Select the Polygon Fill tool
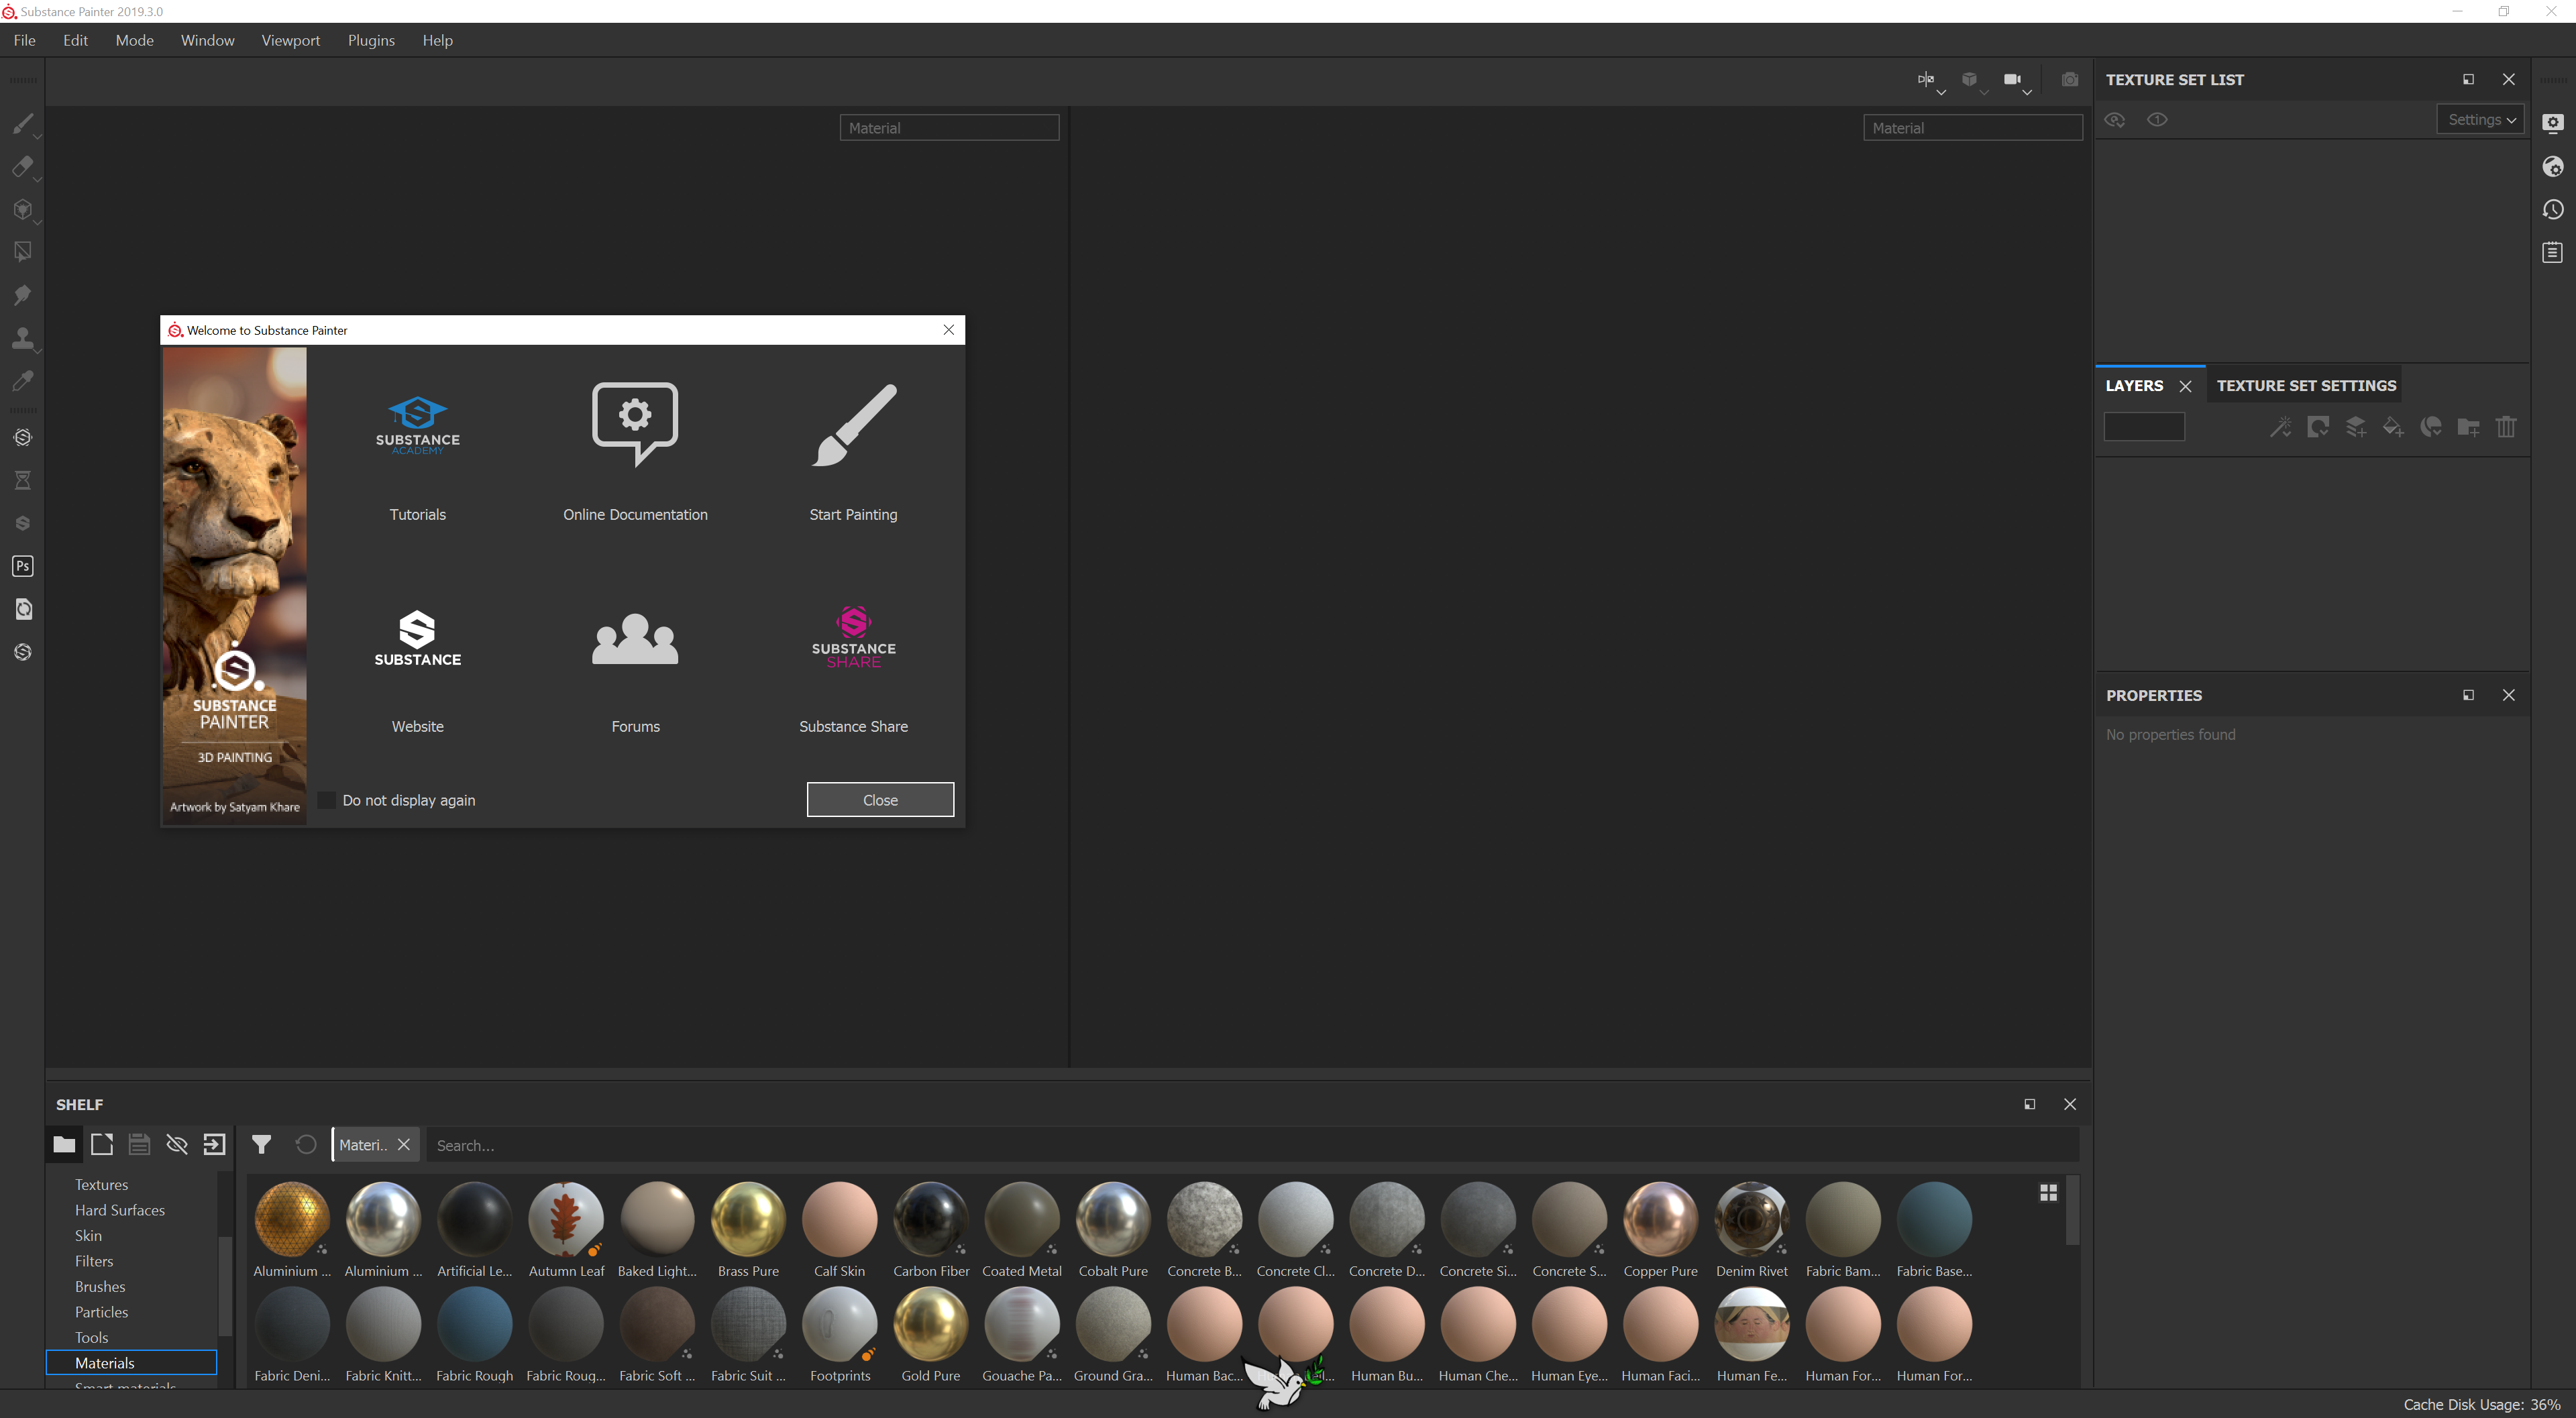This screenshot has width=2576, height=1418. (x=22, y=252)
